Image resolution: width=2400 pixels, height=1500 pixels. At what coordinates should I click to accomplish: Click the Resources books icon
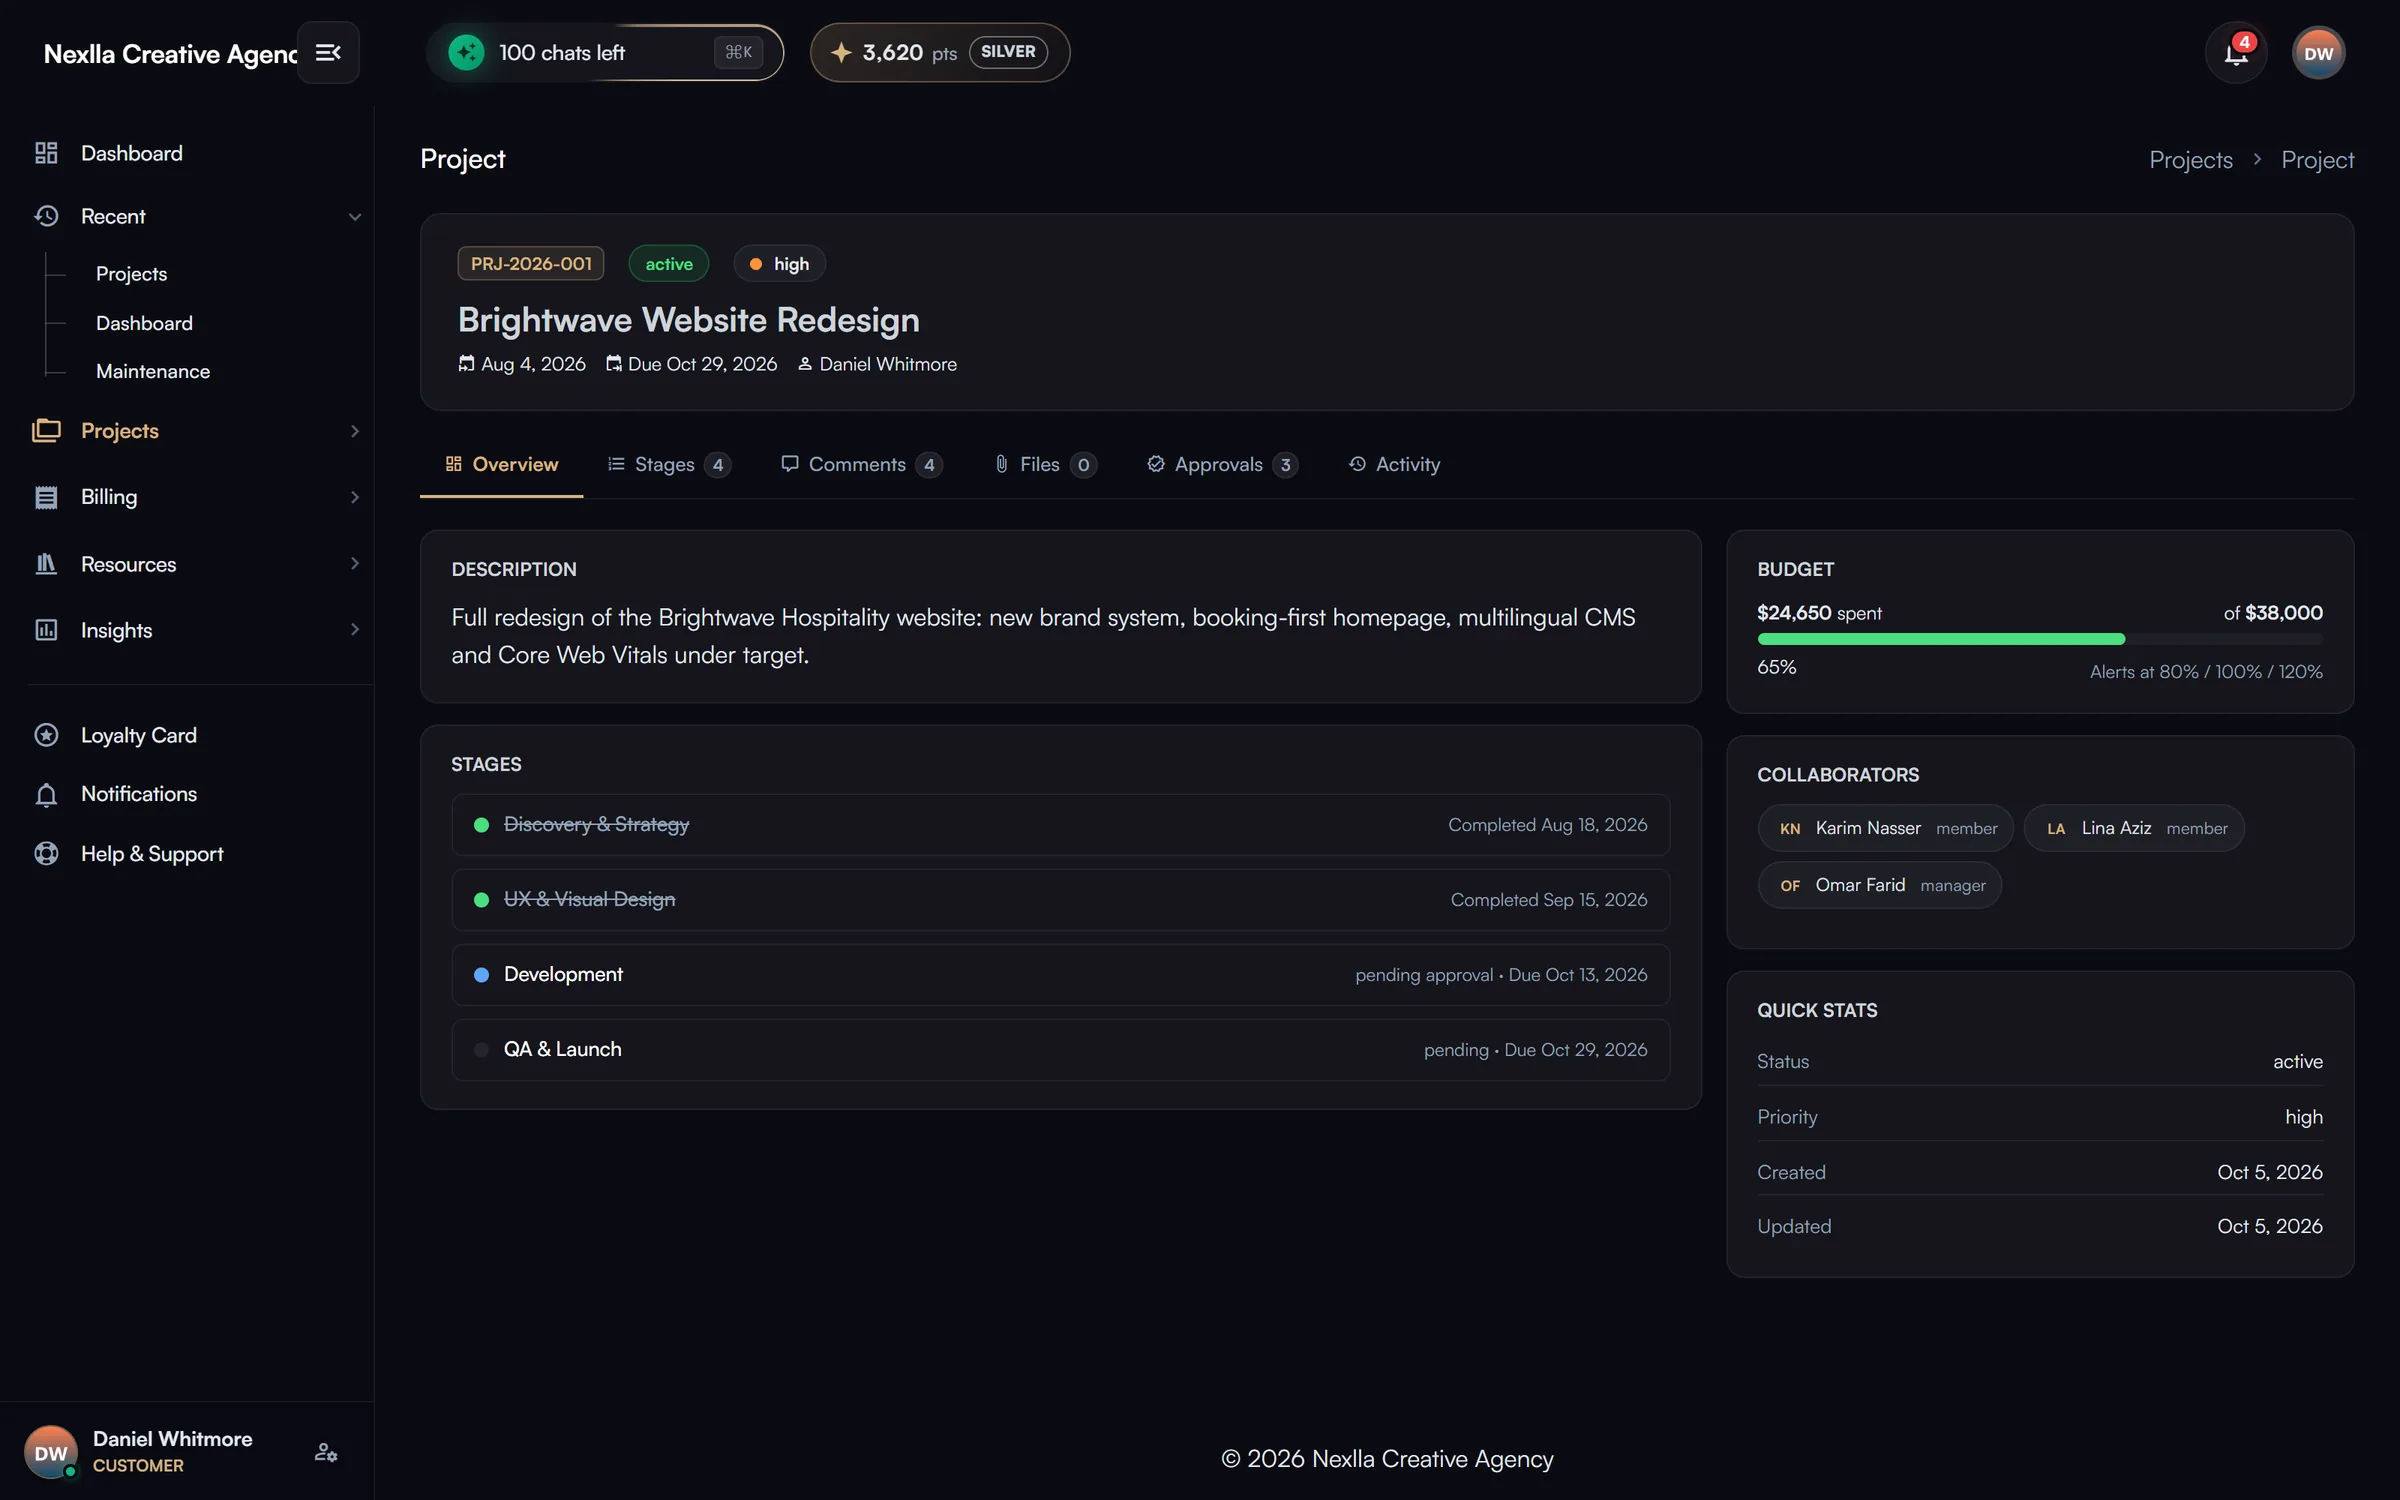[46, 564]
